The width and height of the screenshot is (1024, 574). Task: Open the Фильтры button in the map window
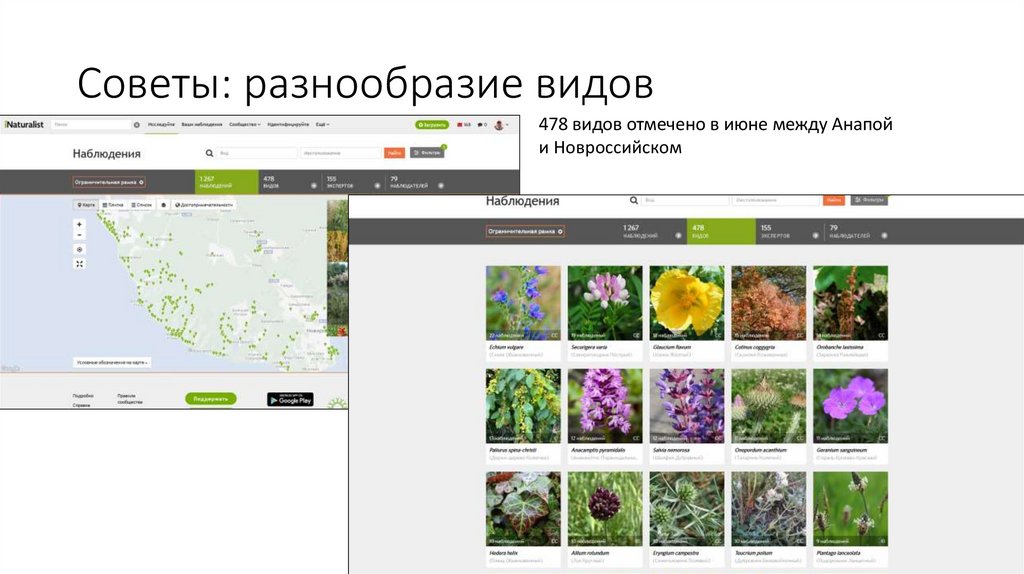pyautogui.click(x=427, y=153)
